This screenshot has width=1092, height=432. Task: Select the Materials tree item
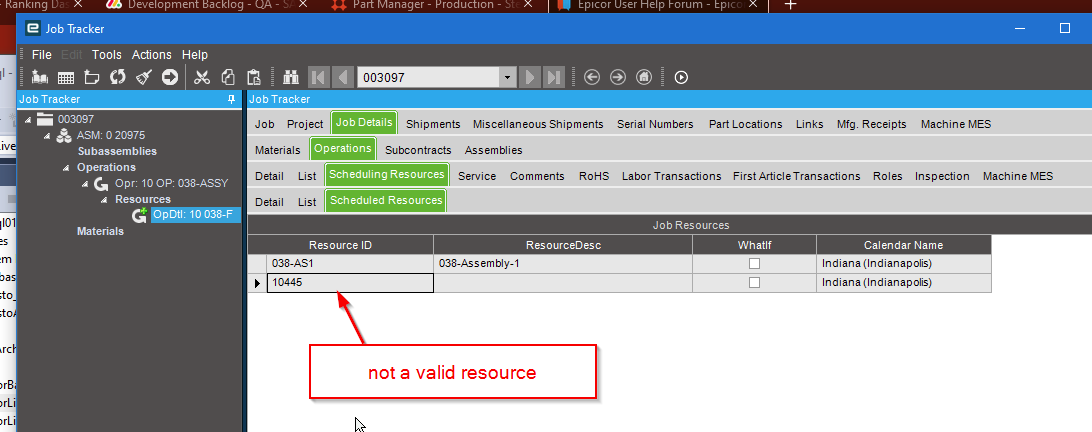point(100,231)
